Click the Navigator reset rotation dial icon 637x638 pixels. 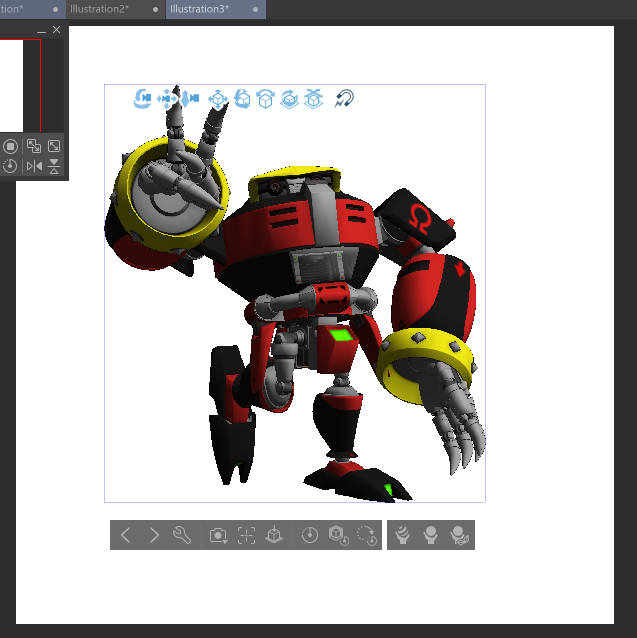pyautogui.click(x=10, y=166)
